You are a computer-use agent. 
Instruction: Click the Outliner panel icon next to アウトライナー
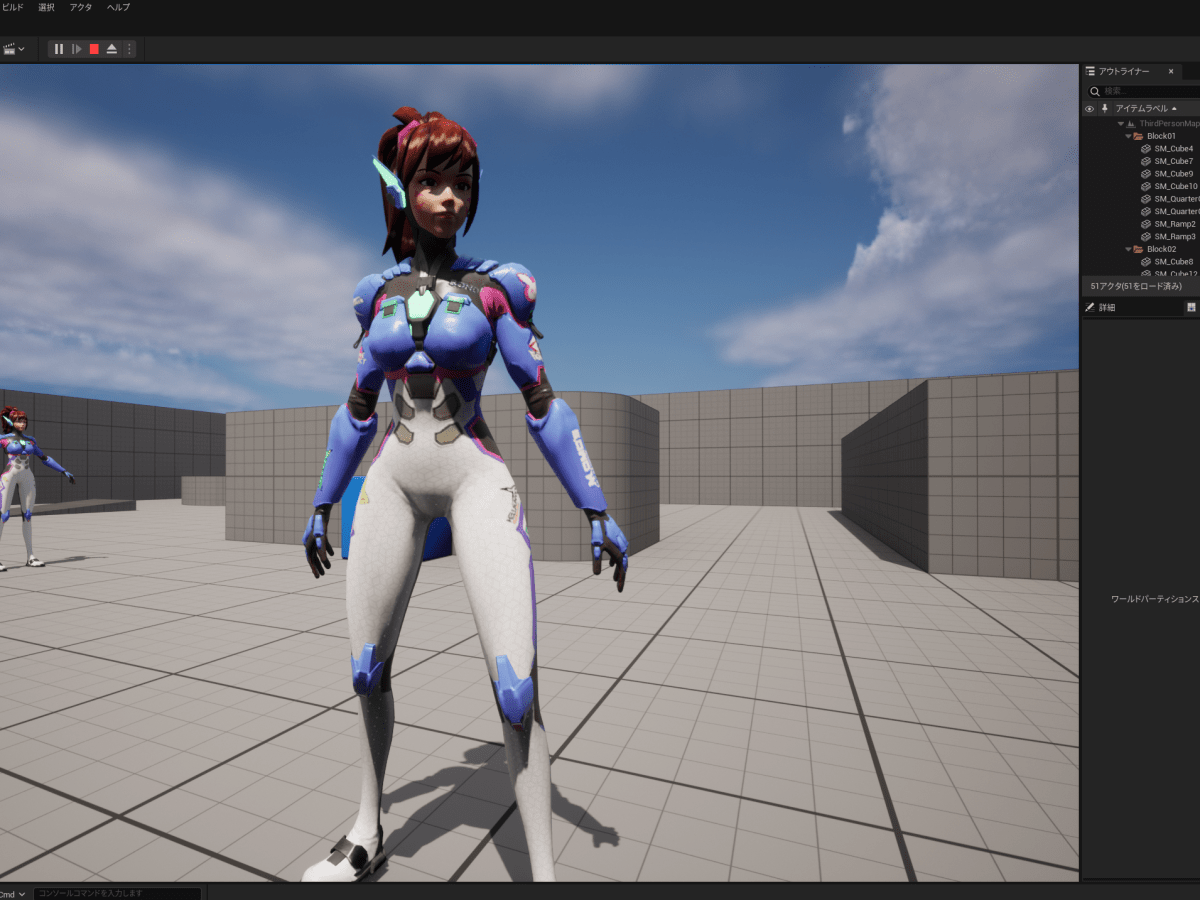(x=1090, y=71)
